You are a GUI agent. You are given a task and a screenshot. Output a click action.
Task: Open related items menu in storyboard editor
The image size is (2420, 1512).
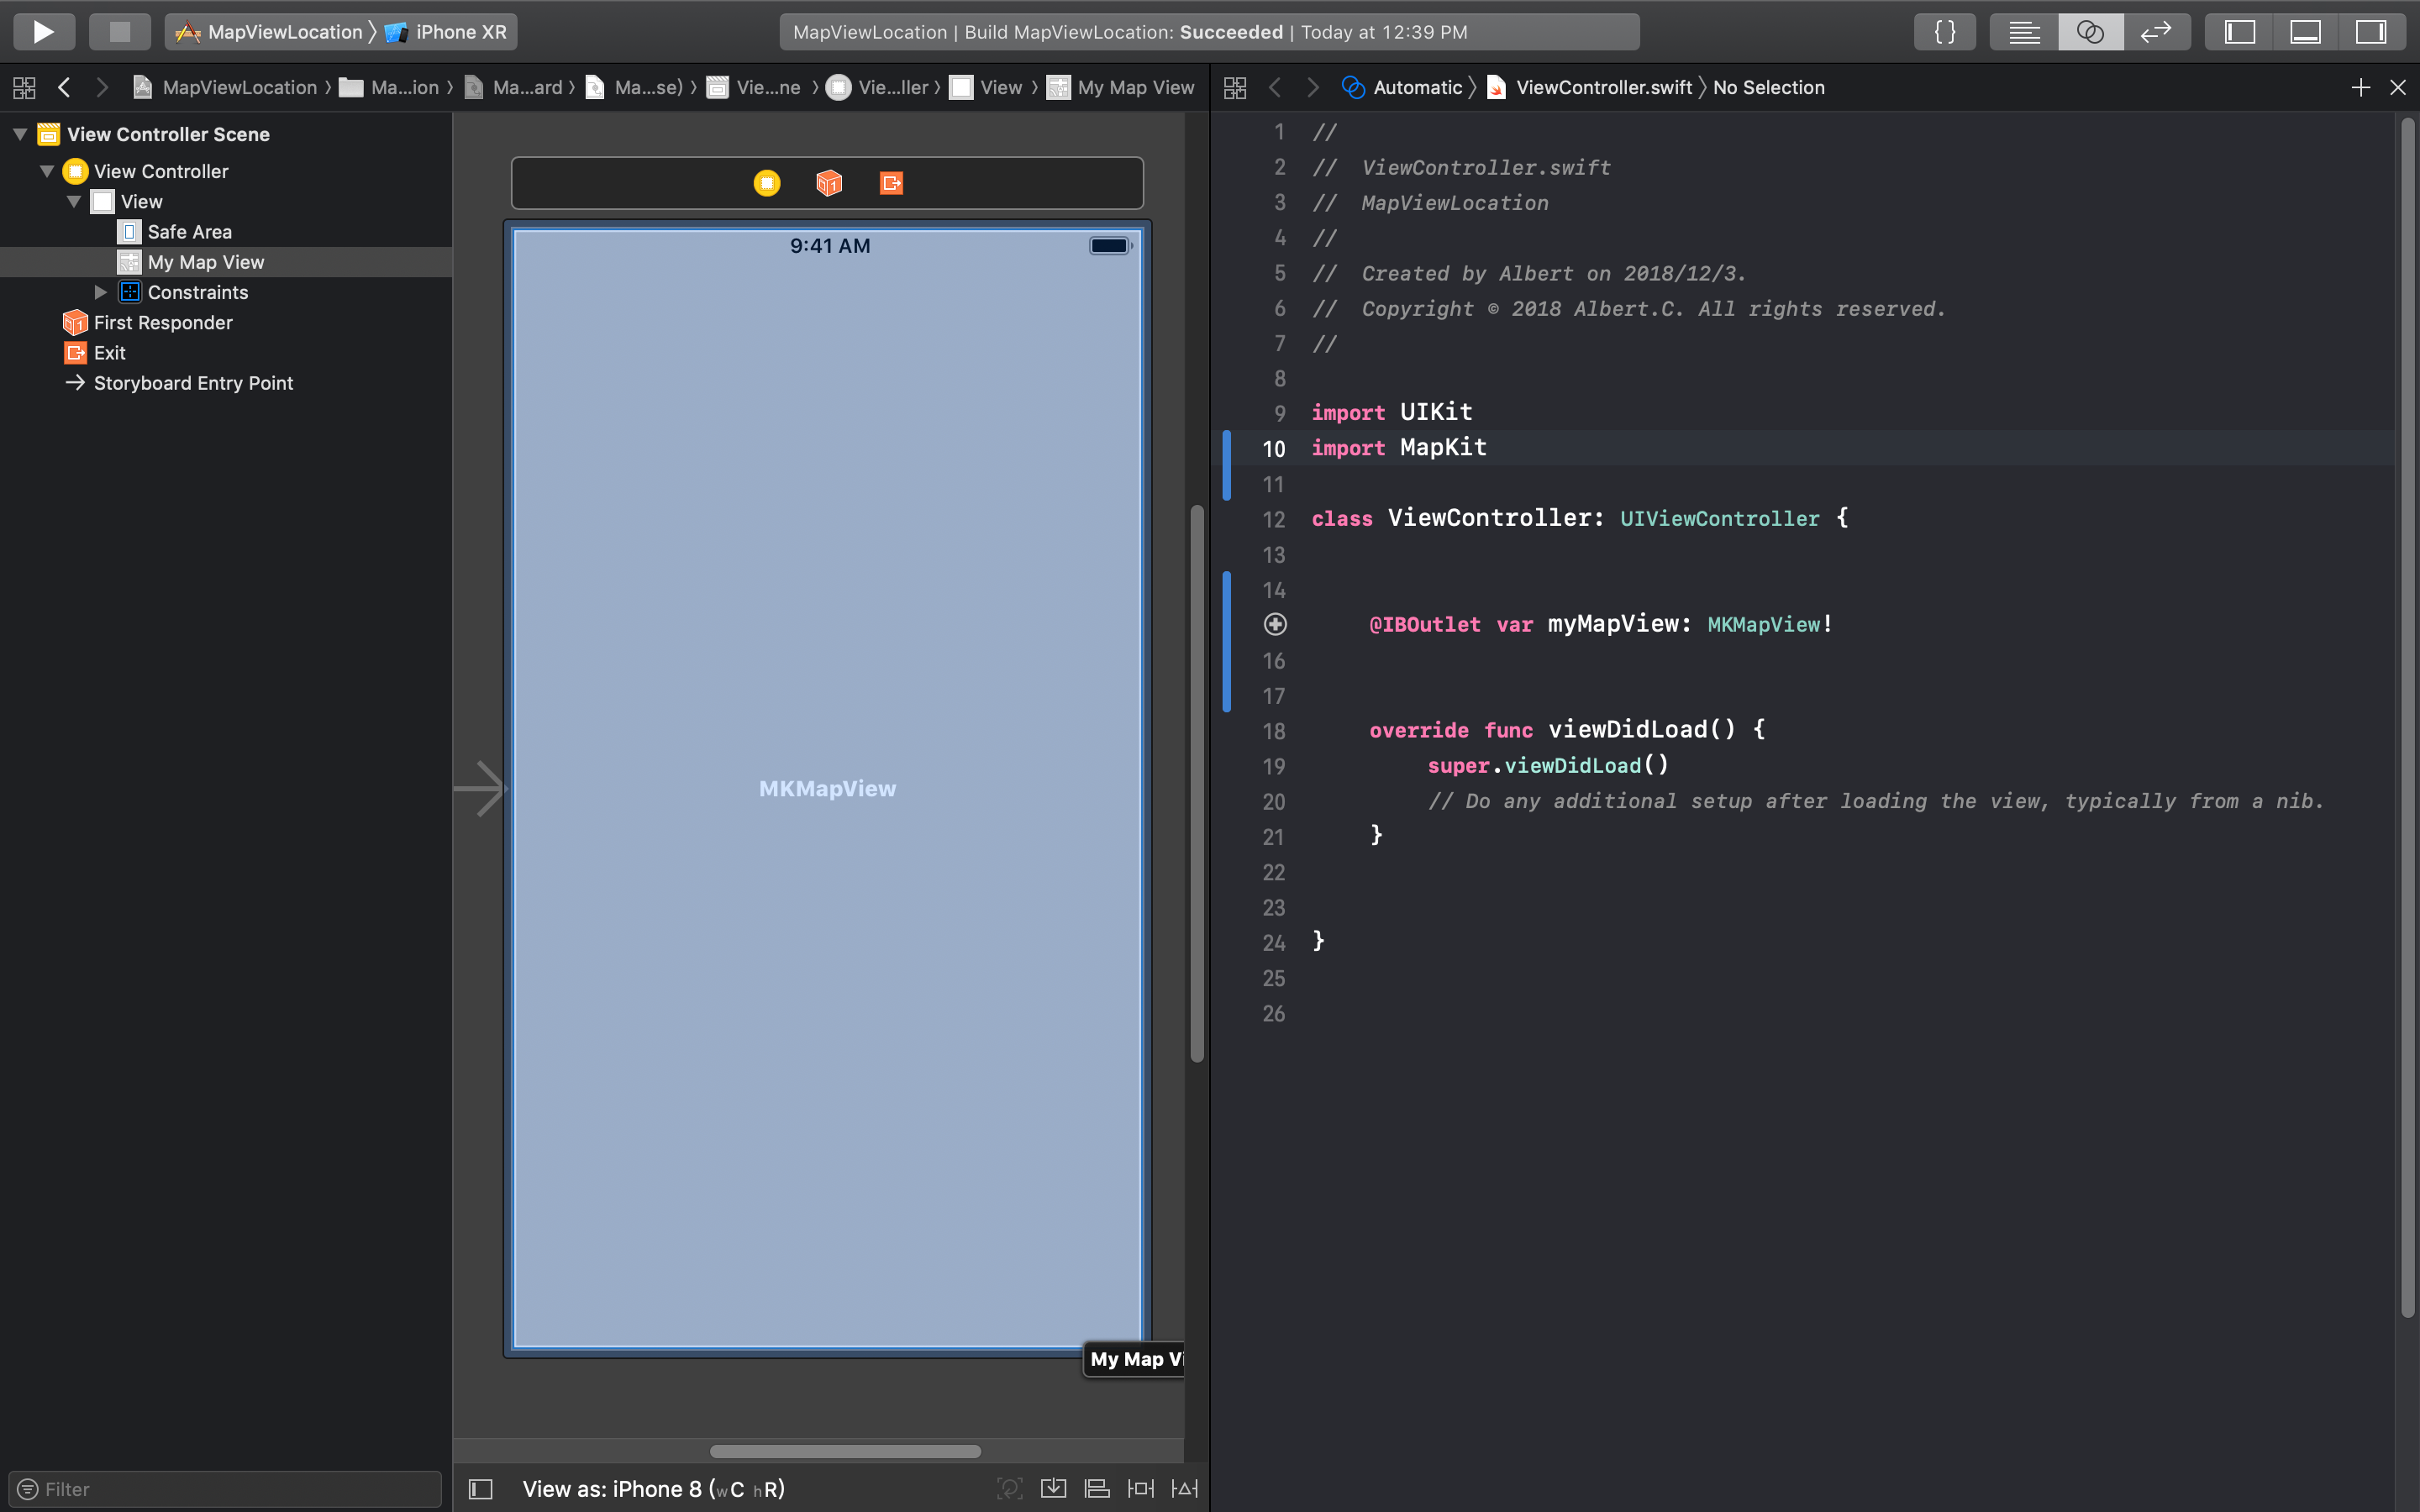click(24, 88)
